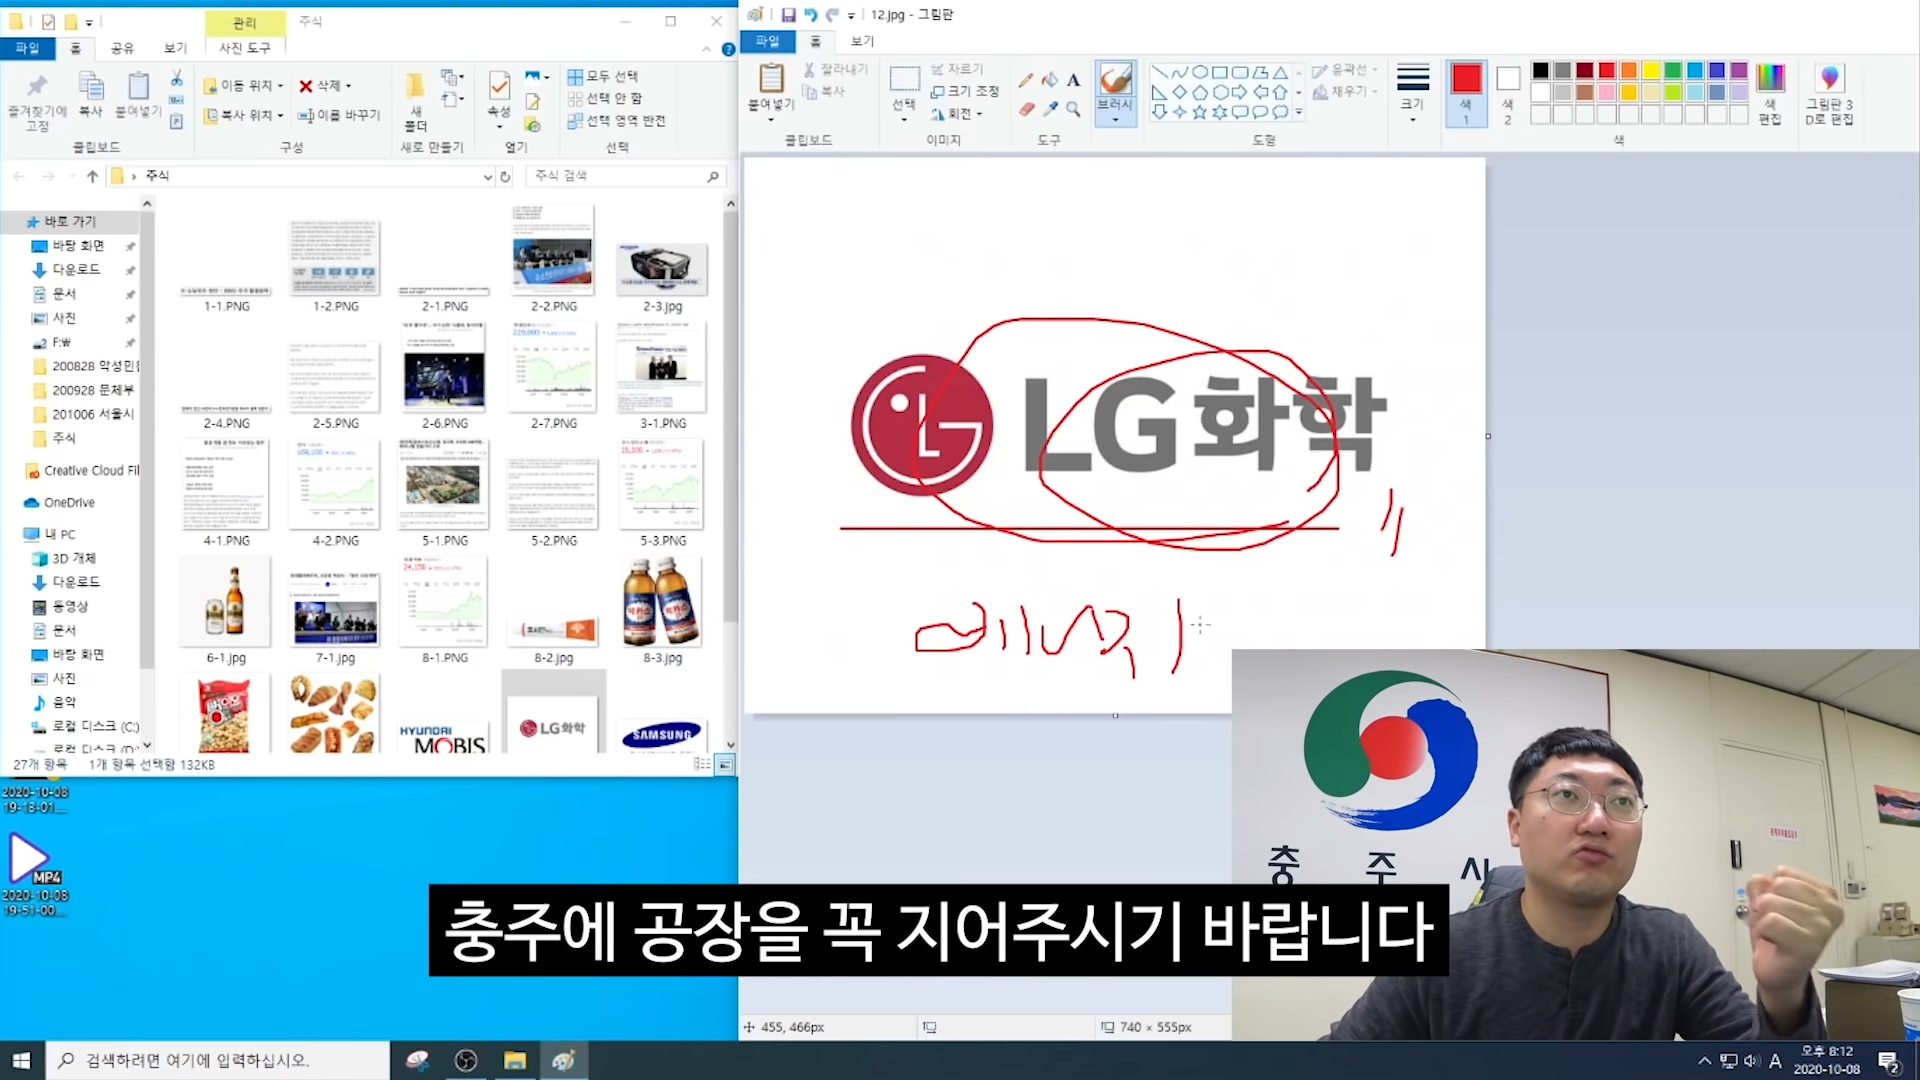Pick the five-point star shape in Paint
The height and width of the screenshot is (1080, 1920).
click(x=1199, y=112)
